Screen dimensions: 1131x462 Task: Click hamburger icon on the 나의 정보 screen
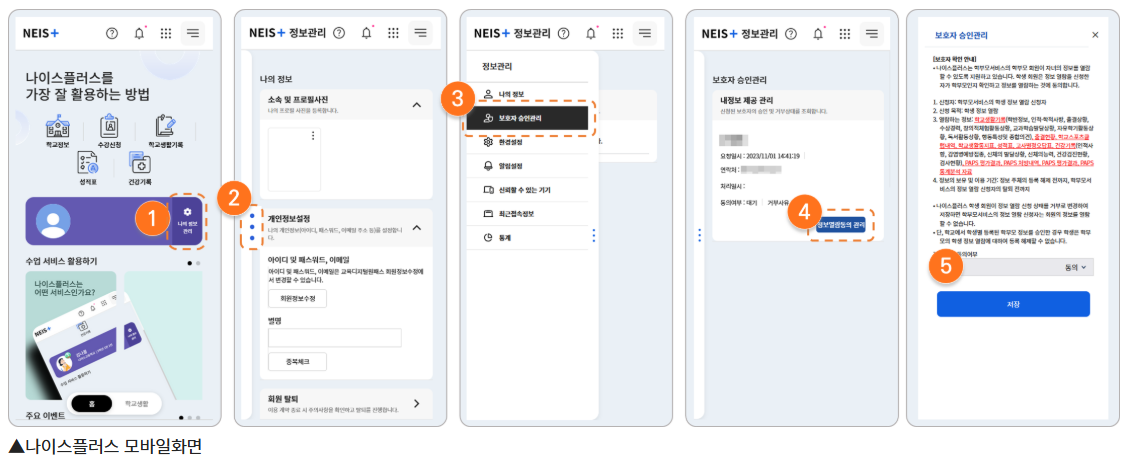coord(420,33)
